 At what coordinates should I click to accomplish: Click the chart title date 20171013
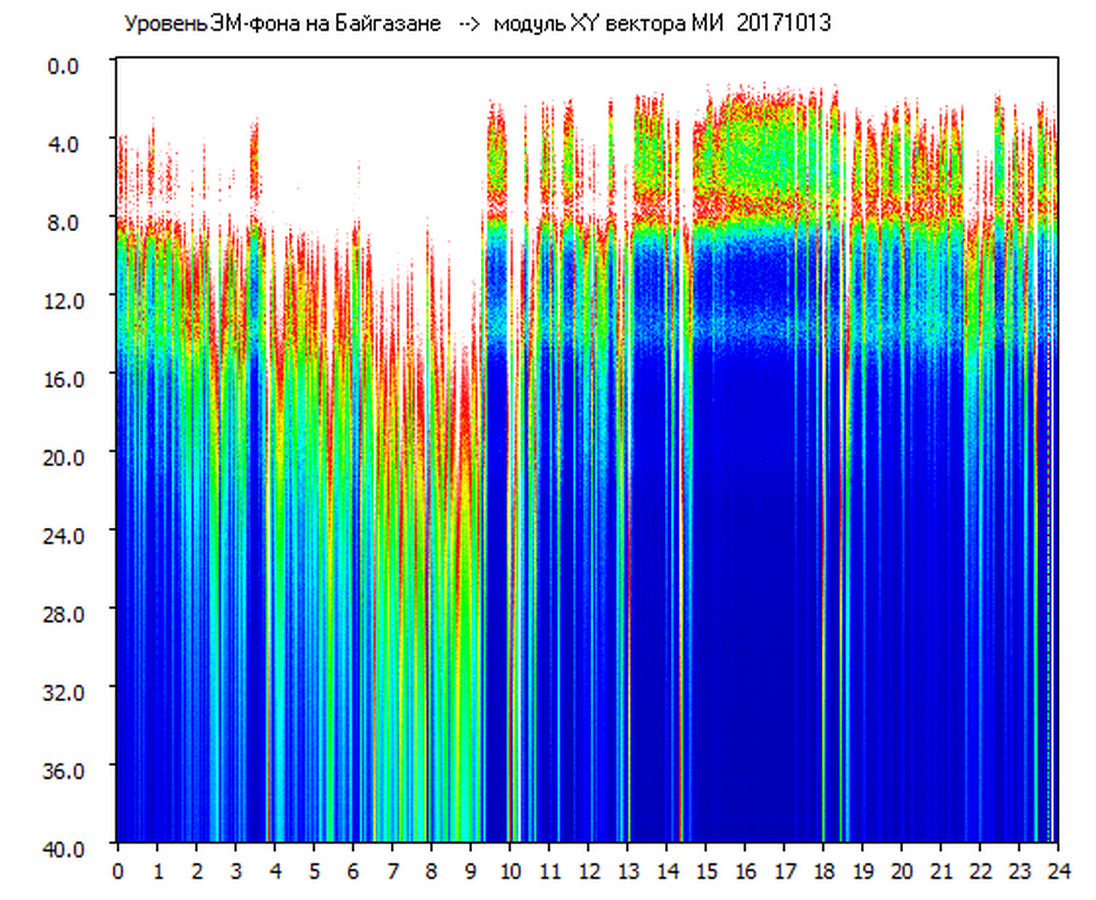point(784,24)
